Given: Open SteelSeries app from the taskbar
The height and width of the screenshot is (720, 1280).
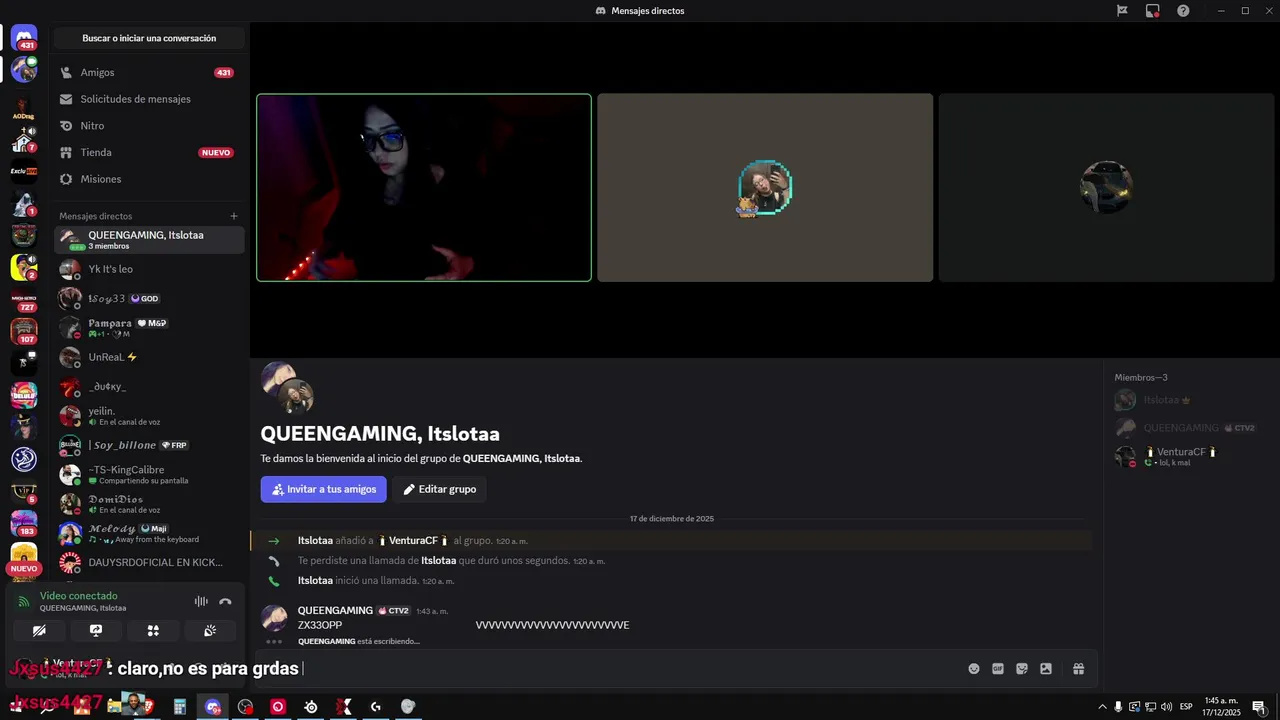Looking at the screenshot, I should tap(311, 707).
